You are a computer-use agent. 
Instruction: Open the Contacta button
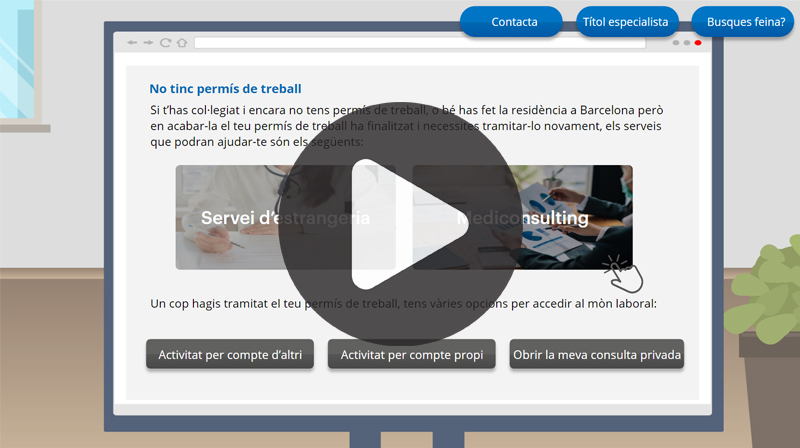513,22
